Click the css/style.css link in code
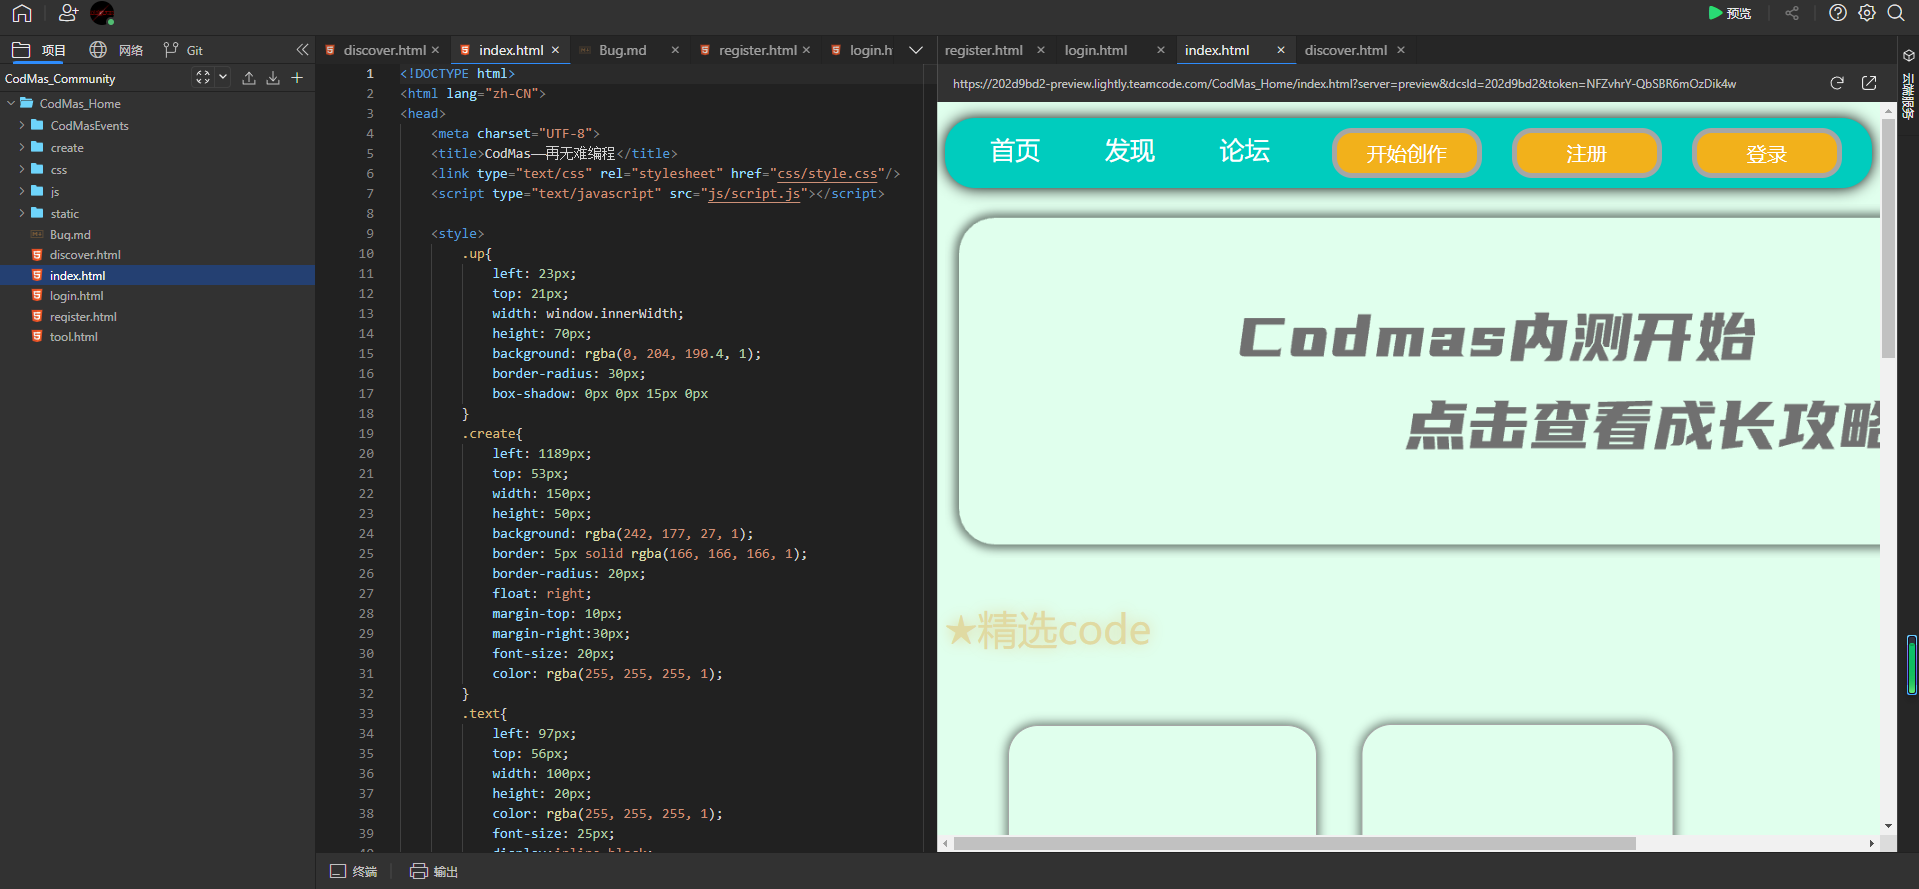Image resolution: width=1919 pixels, height=889 pixels. (x=828, y=174)
